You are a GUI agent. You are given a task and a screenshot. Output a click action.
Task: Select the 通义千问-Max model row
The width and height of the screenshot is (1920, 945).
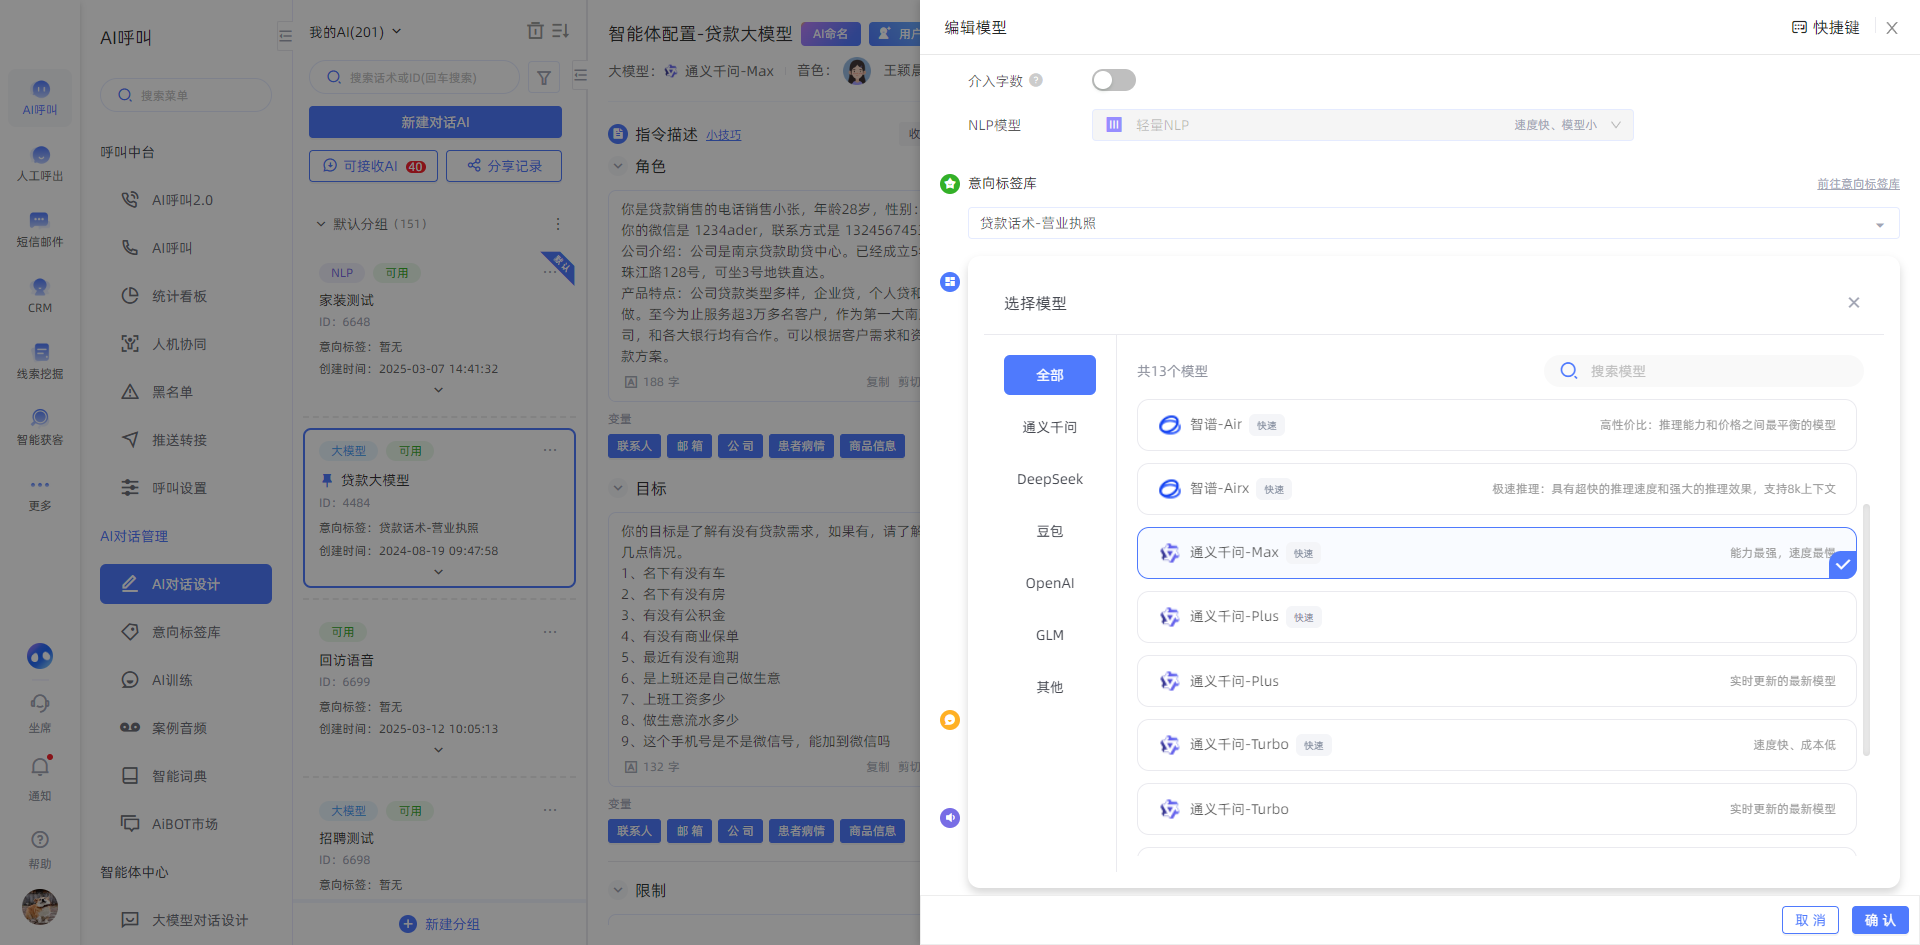click(x=1496, y=553)
